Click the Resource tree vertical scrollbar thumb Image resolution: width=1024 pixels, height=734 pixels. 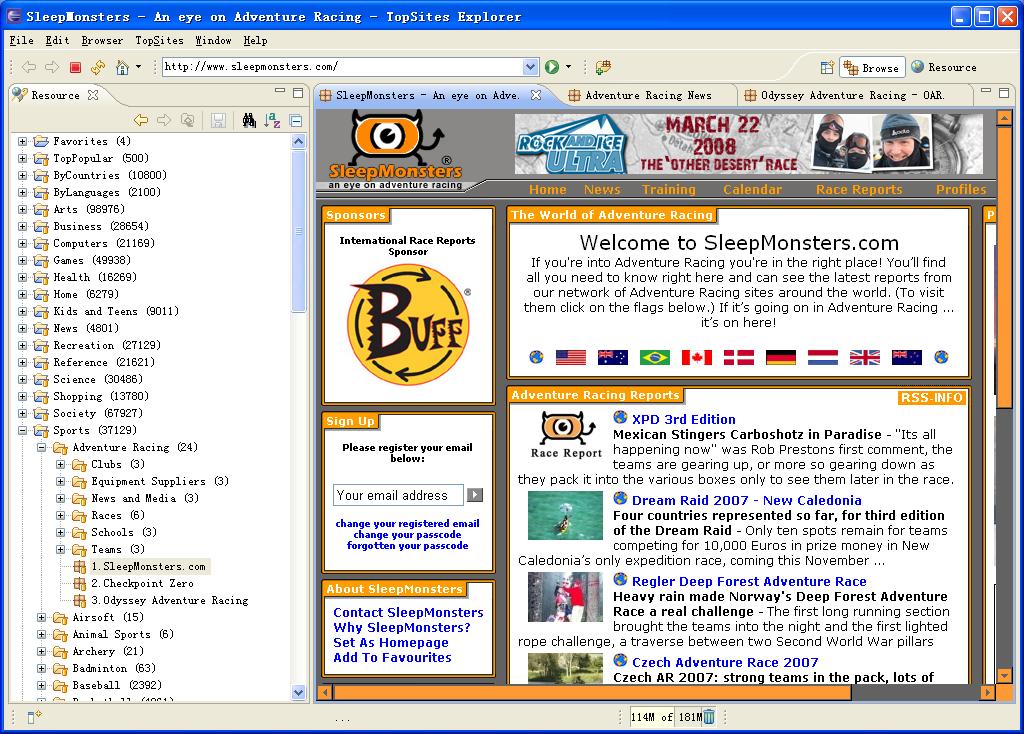tap(298, 231)
